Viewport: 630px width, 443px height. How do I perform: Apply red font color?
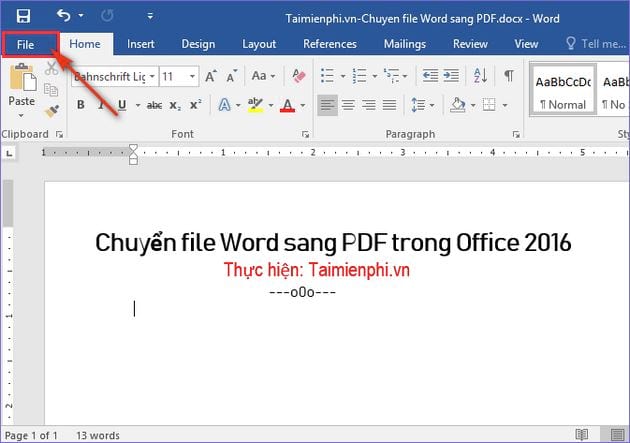(x=287, y=105)
